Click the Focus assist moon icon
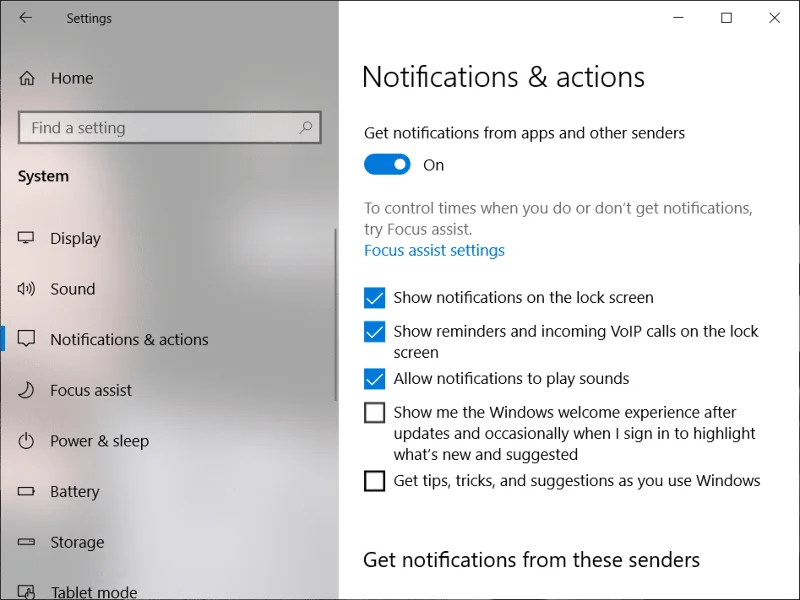Image resolution: width=800 pixels, height=600 pixels. click(x=26, y=390)
